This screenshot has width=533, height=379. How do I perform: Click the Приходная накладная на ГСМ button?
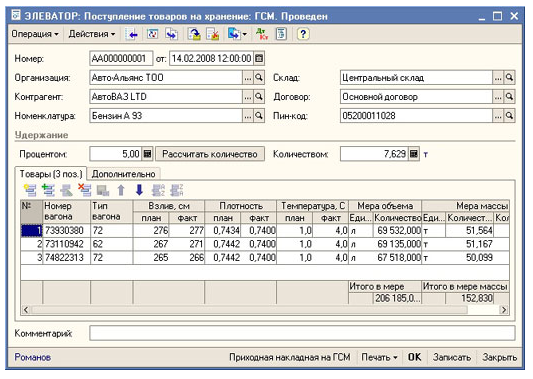point(290,357)
